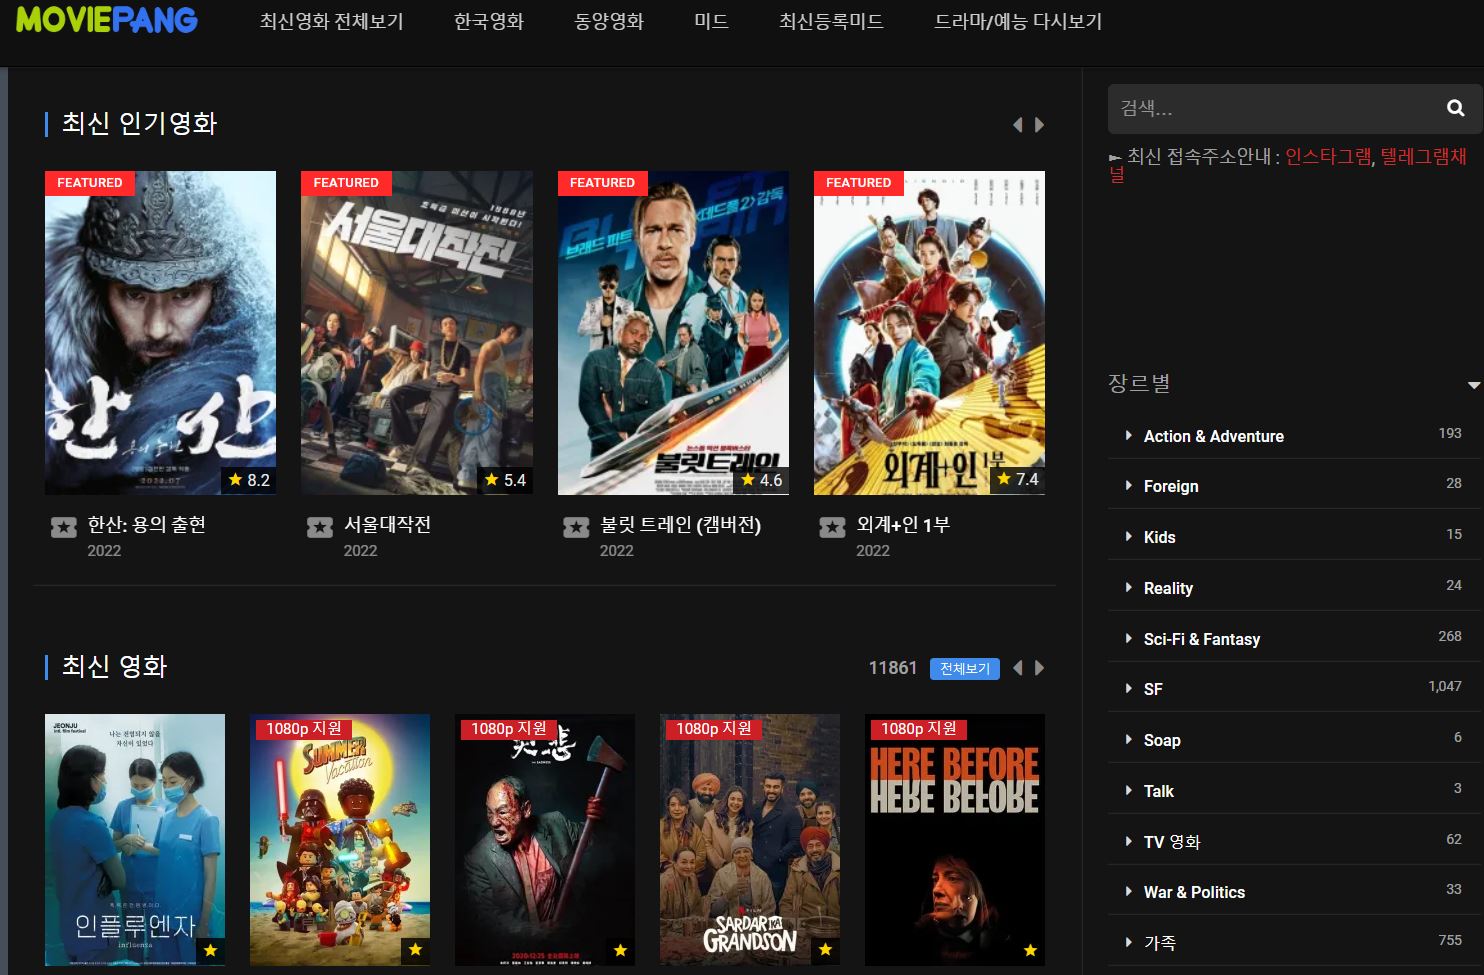Expand the Reality genre arrow
Image resolution: width=1484 pixels, height=975 pixels.
click(1128, 588)
